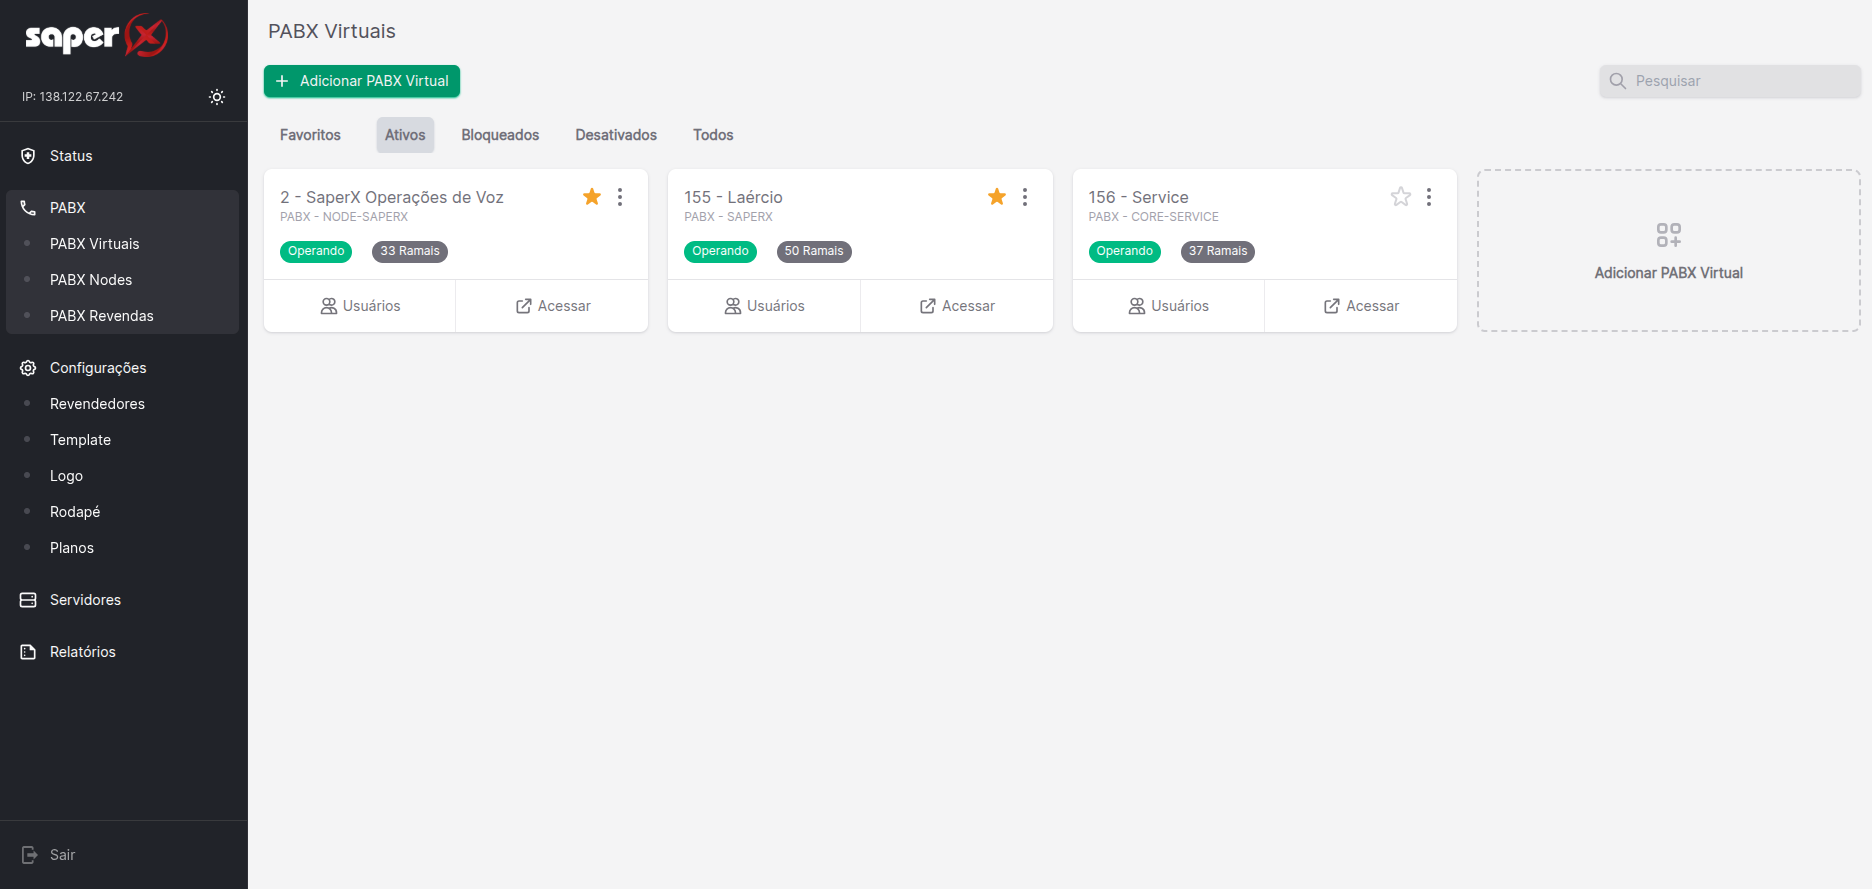This screenshot has height=889, width=1872.
Task: Open Configurações gear icon
Action: click(28, 368)
